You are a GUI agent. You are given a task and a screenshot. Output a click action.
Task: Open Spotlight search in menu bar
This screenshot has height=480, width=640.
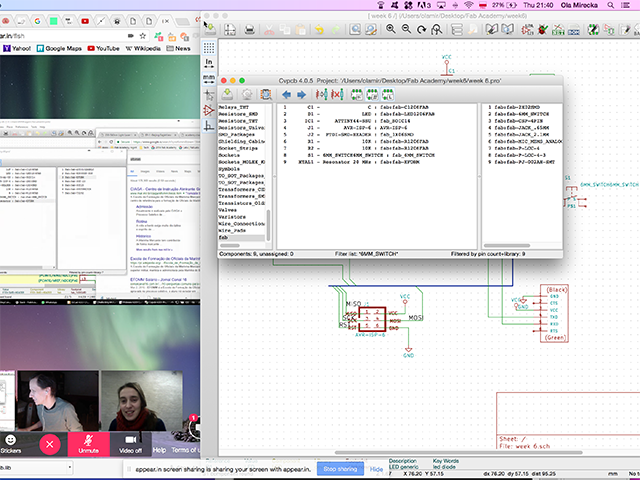coord(611,5)
